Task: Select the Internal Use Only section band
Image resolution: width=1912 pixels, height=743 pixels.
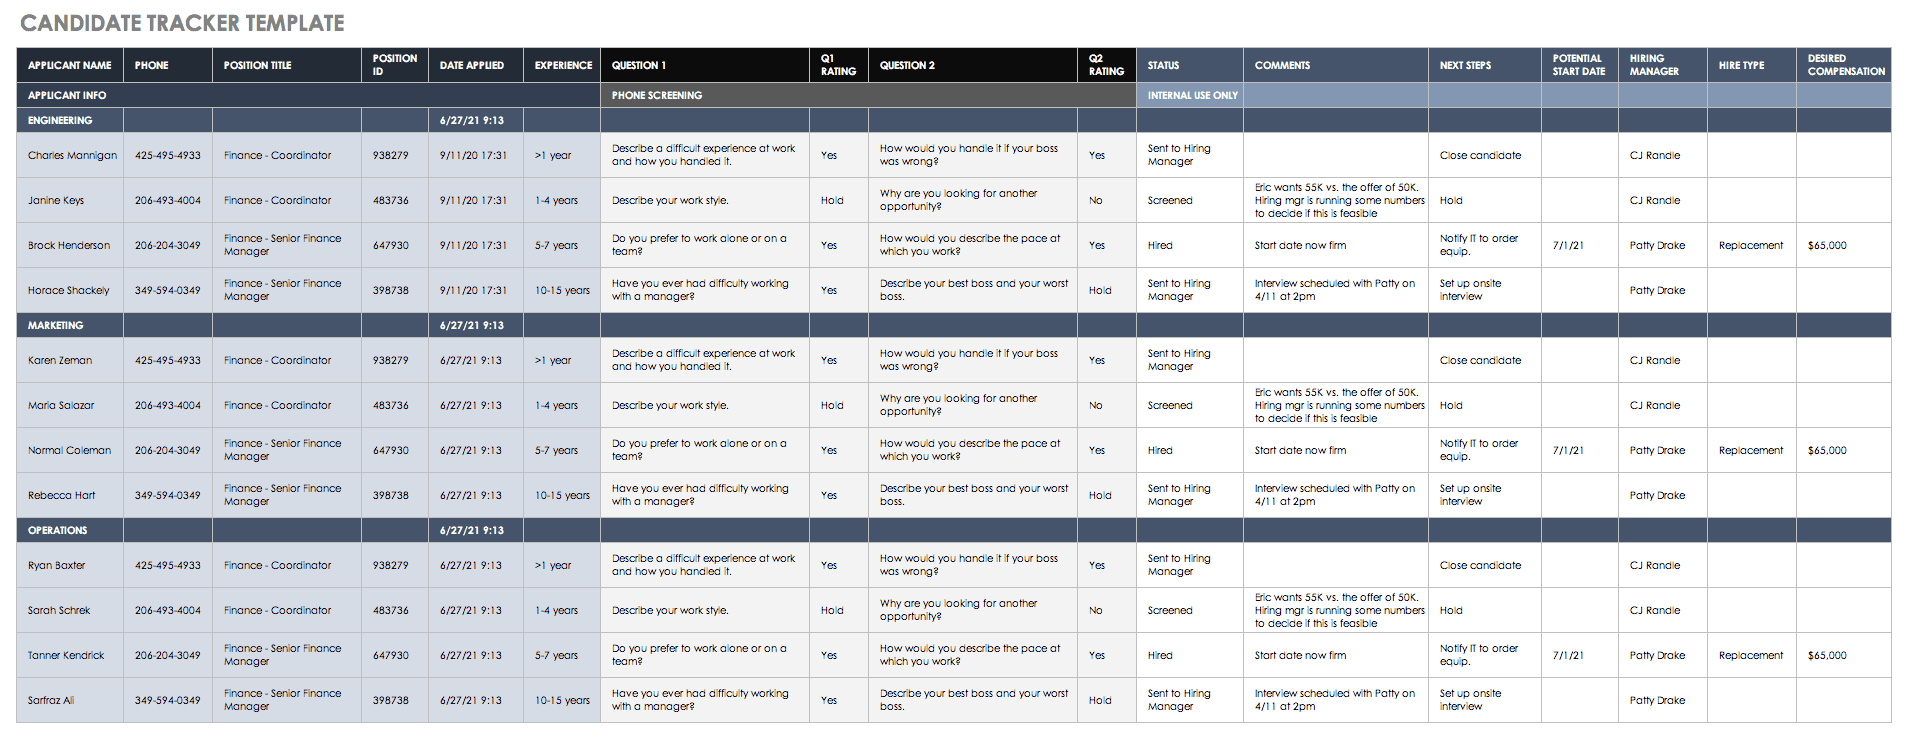Action: [1192, 95]
